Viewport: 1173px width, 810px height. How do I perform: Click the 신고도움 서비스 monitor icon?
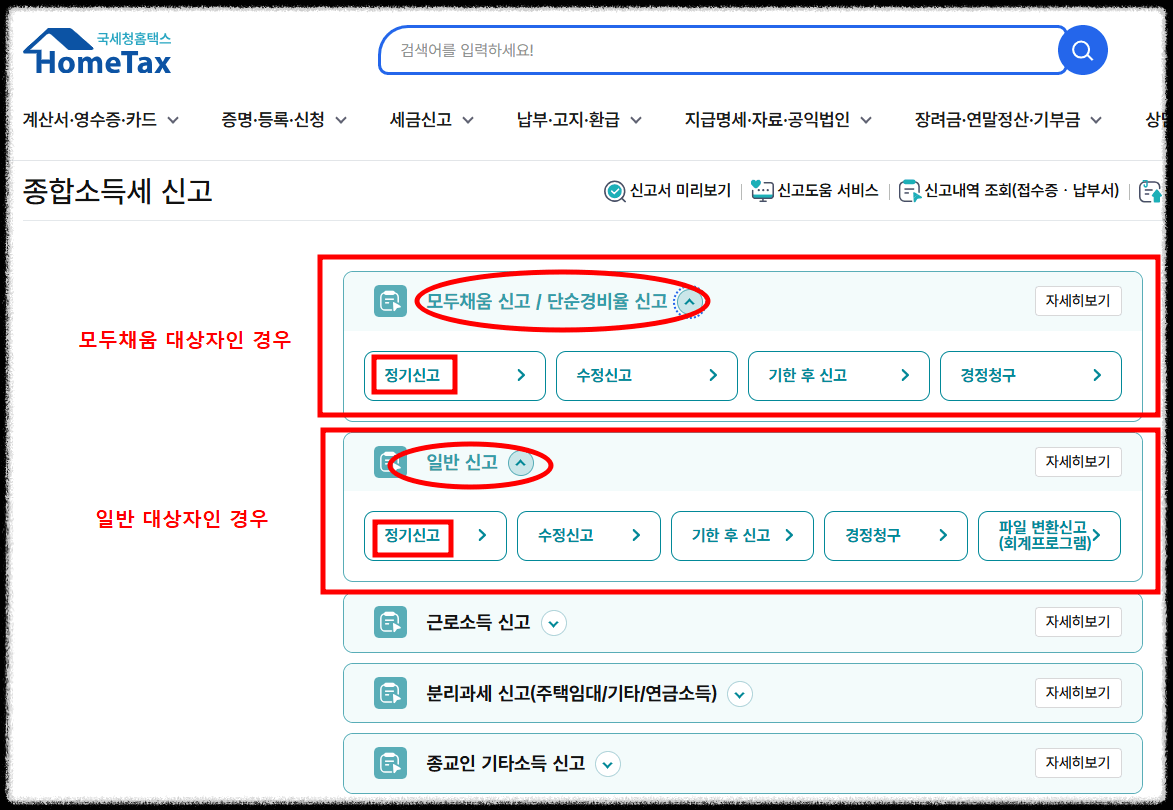761,190
